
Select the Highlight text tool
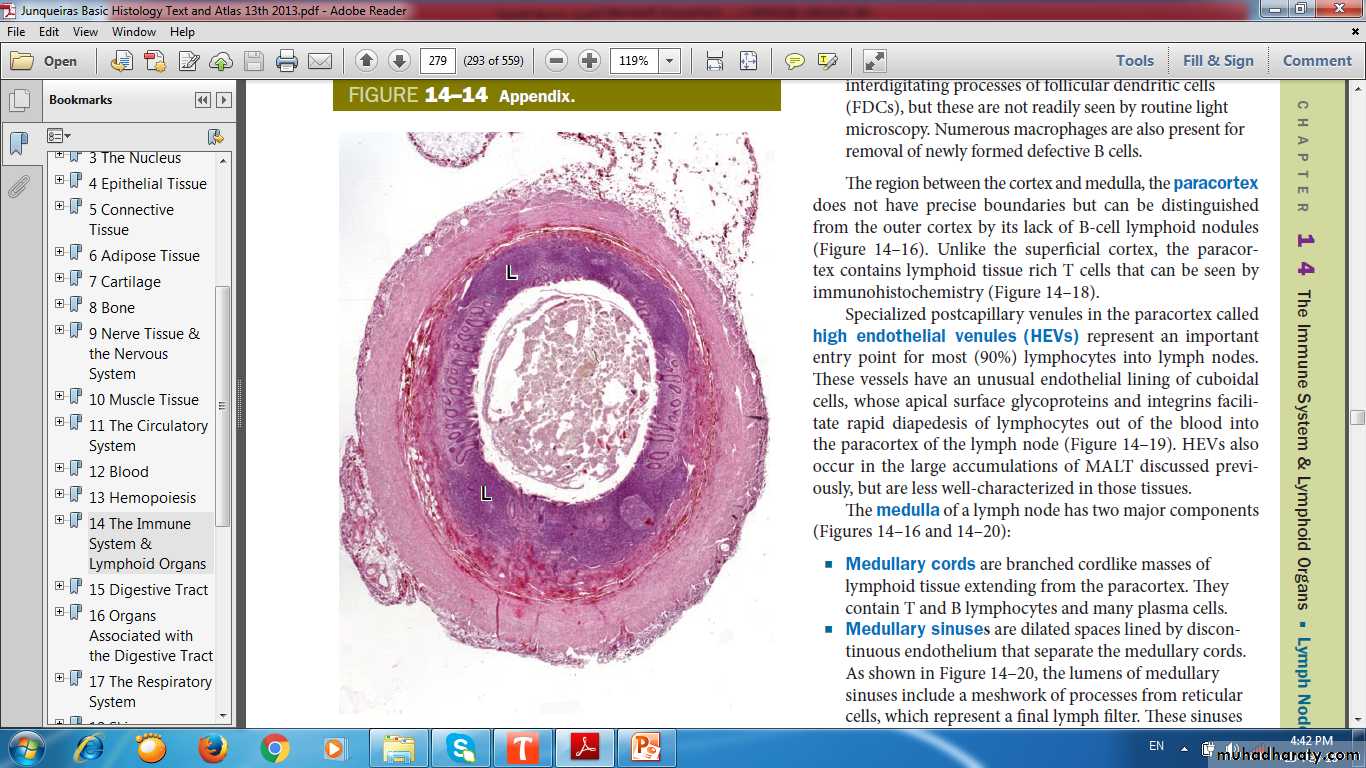coord(827,61)
